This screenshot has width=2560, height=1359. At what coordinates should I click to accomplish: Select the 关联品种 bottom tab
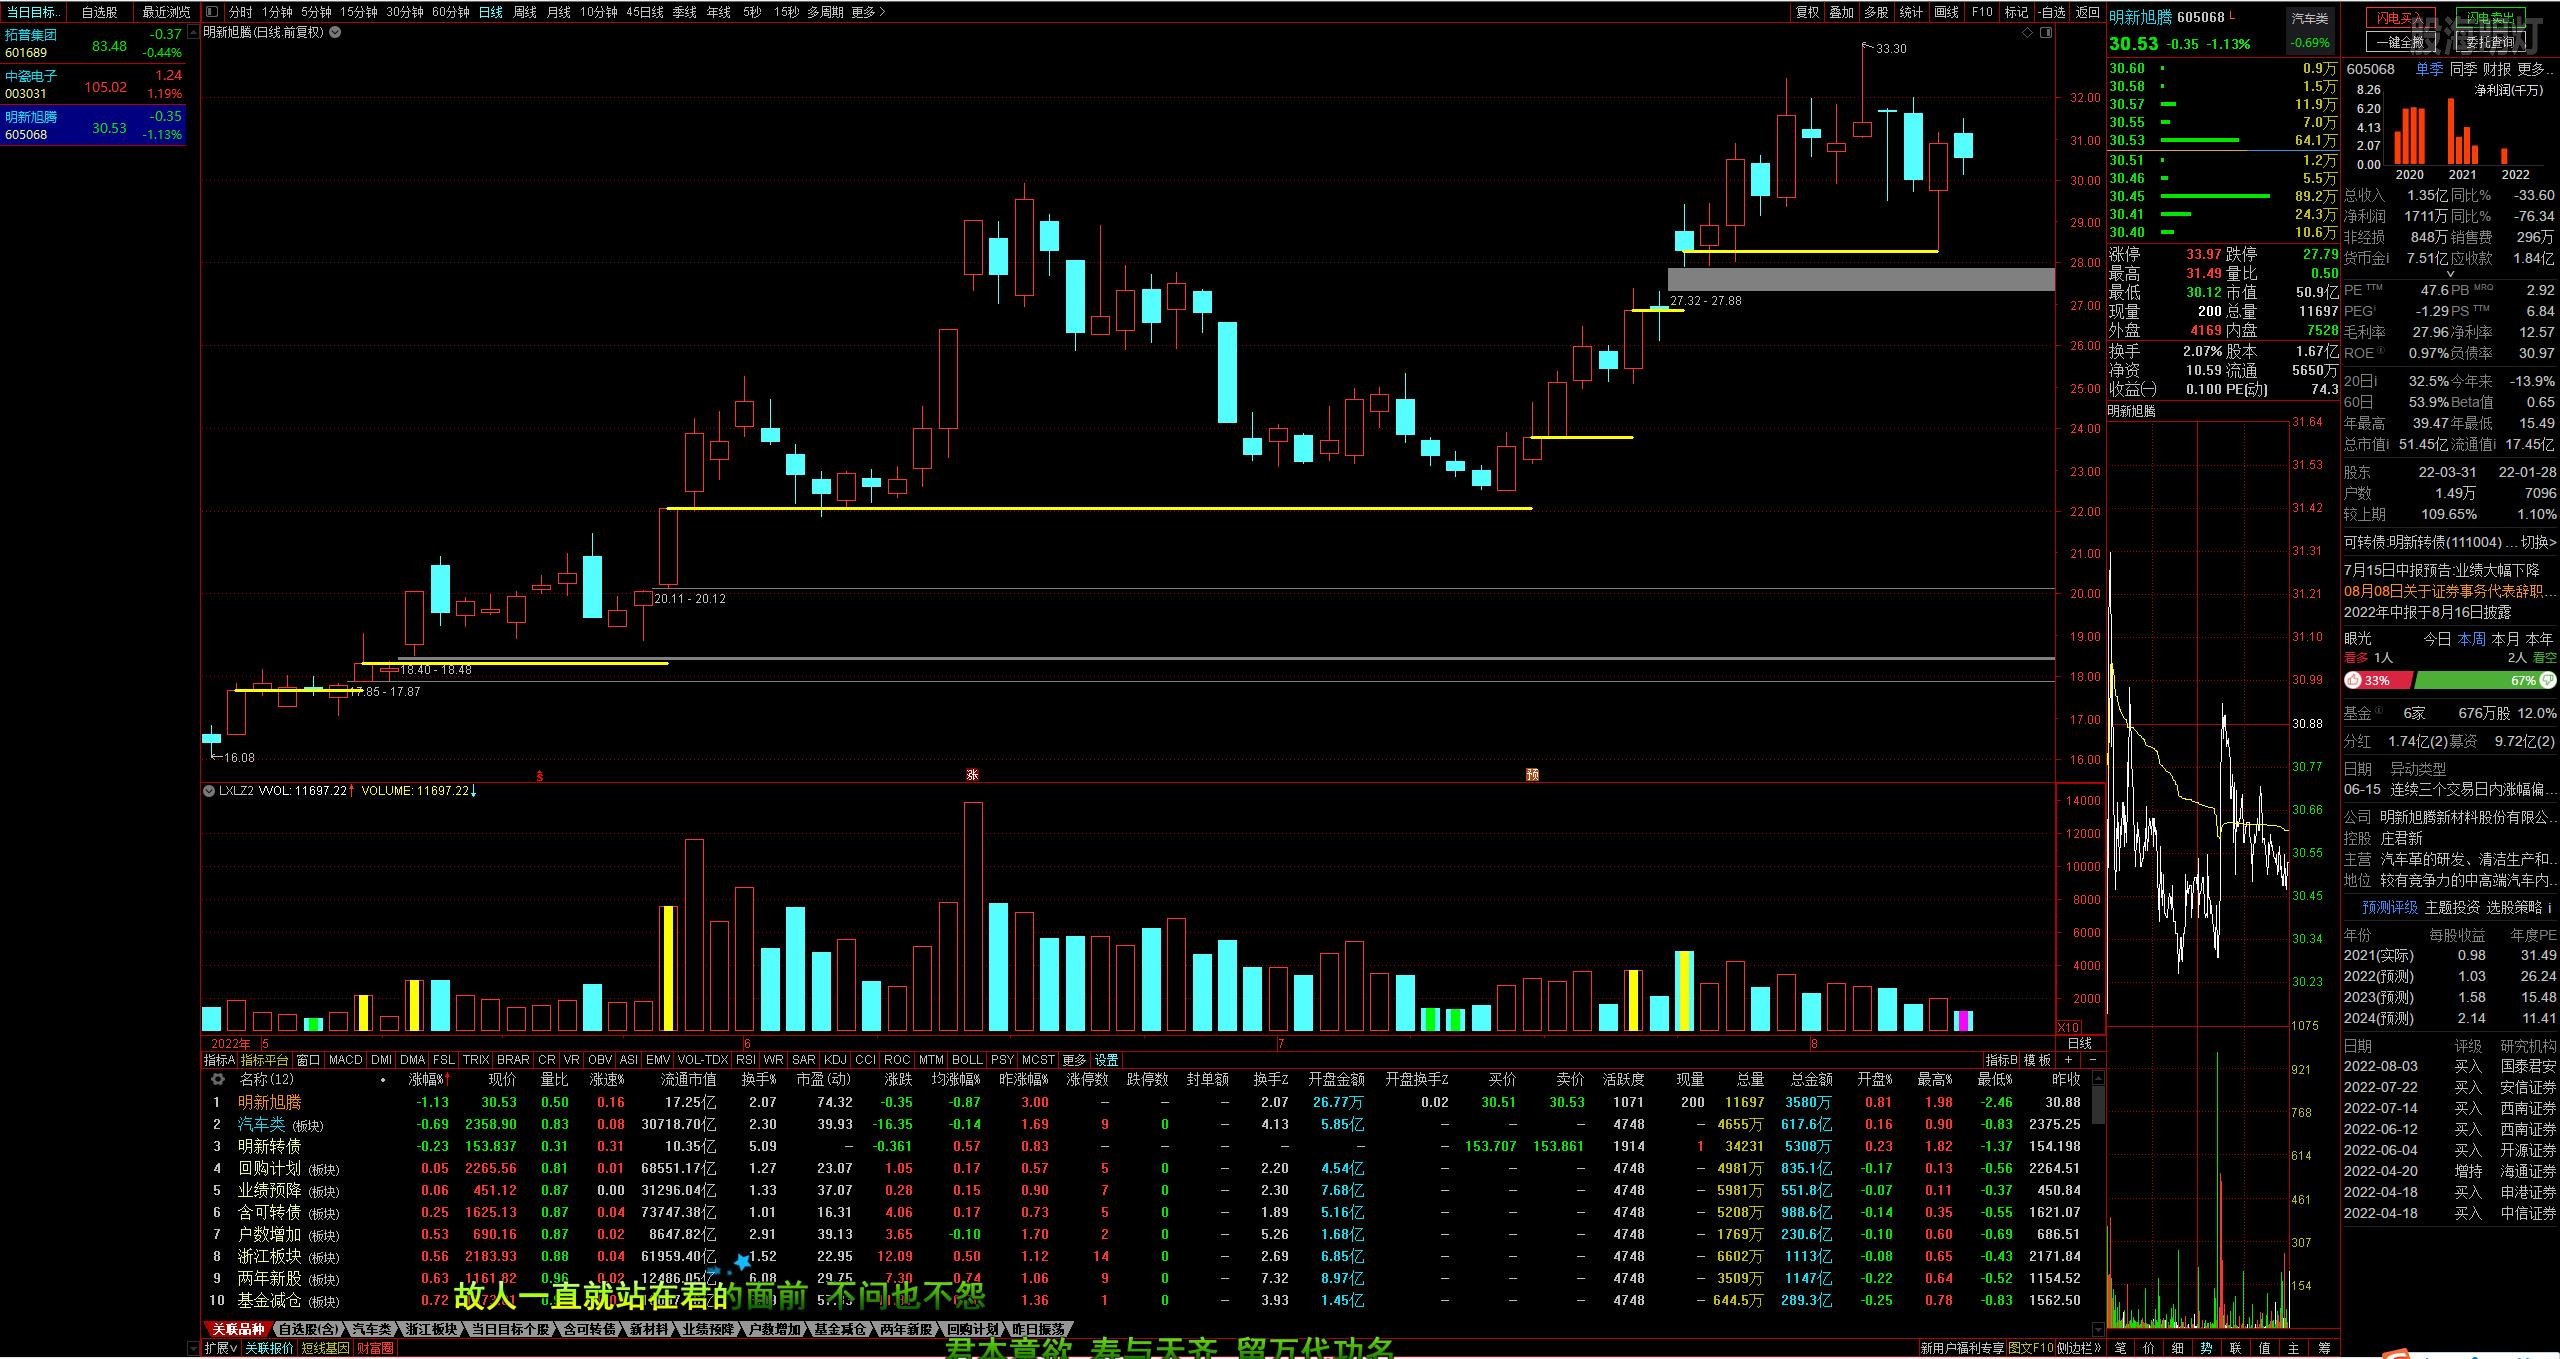238,1329
